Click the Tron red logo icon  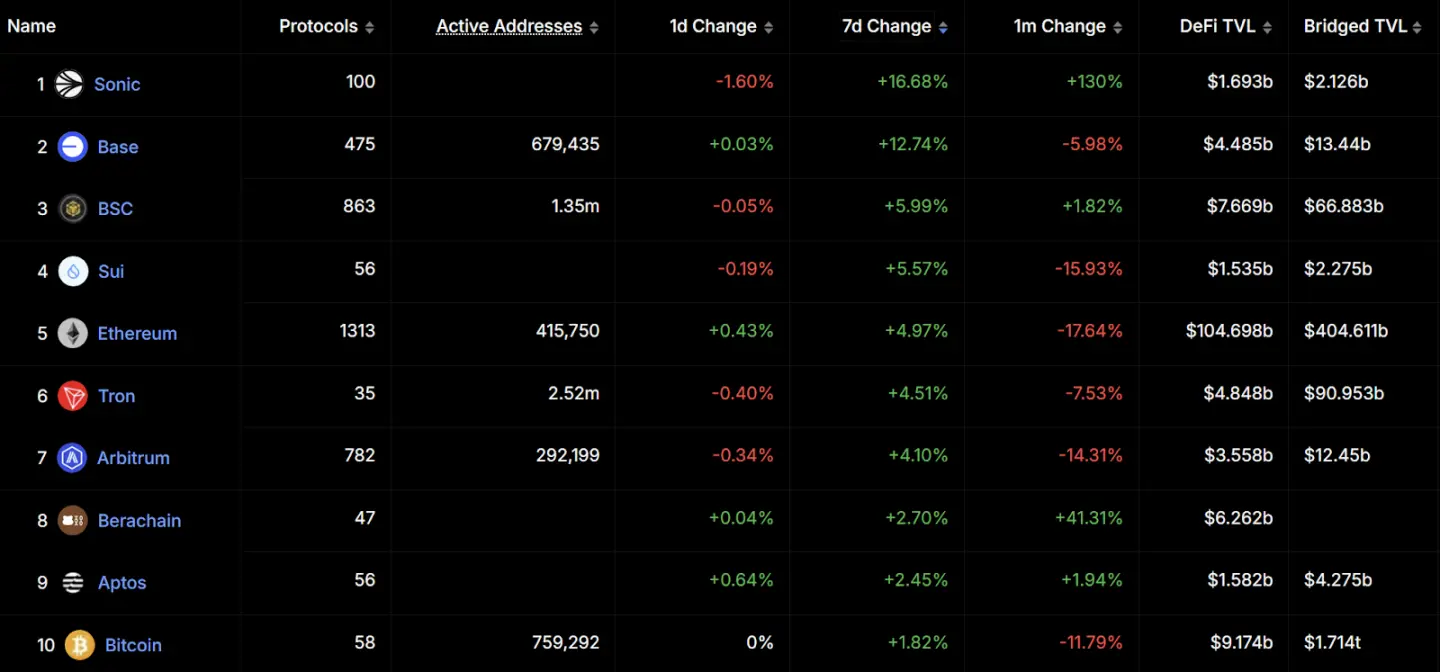72,396
